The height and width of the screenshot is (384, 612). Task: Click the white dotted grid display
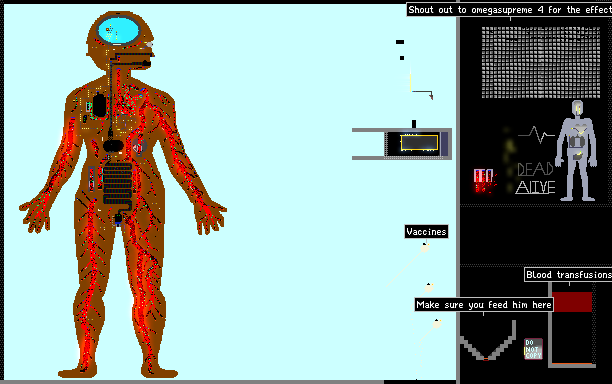click(541, 62)
